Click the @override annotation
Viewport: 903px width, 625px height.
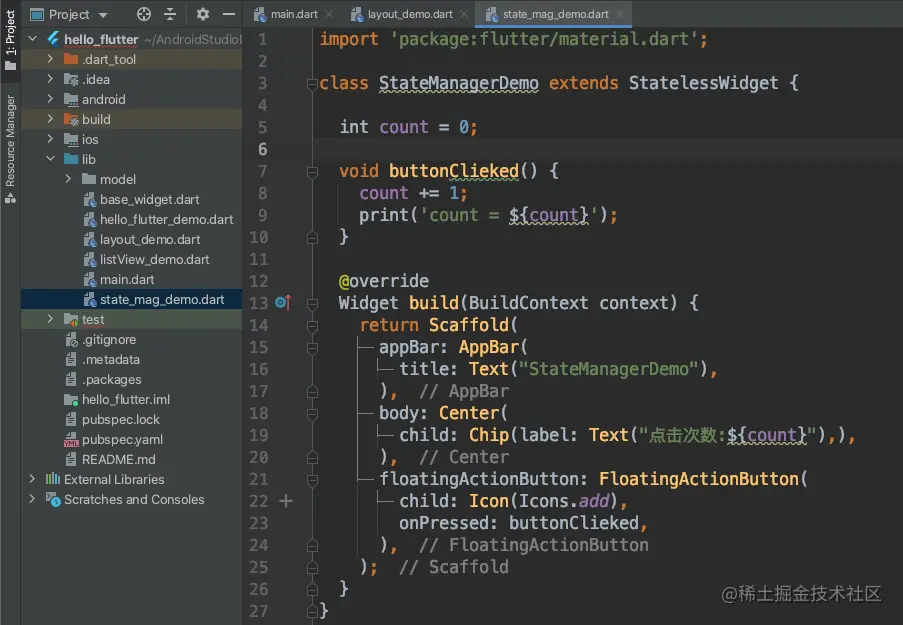pyautogui.click(x=384, y=281)
